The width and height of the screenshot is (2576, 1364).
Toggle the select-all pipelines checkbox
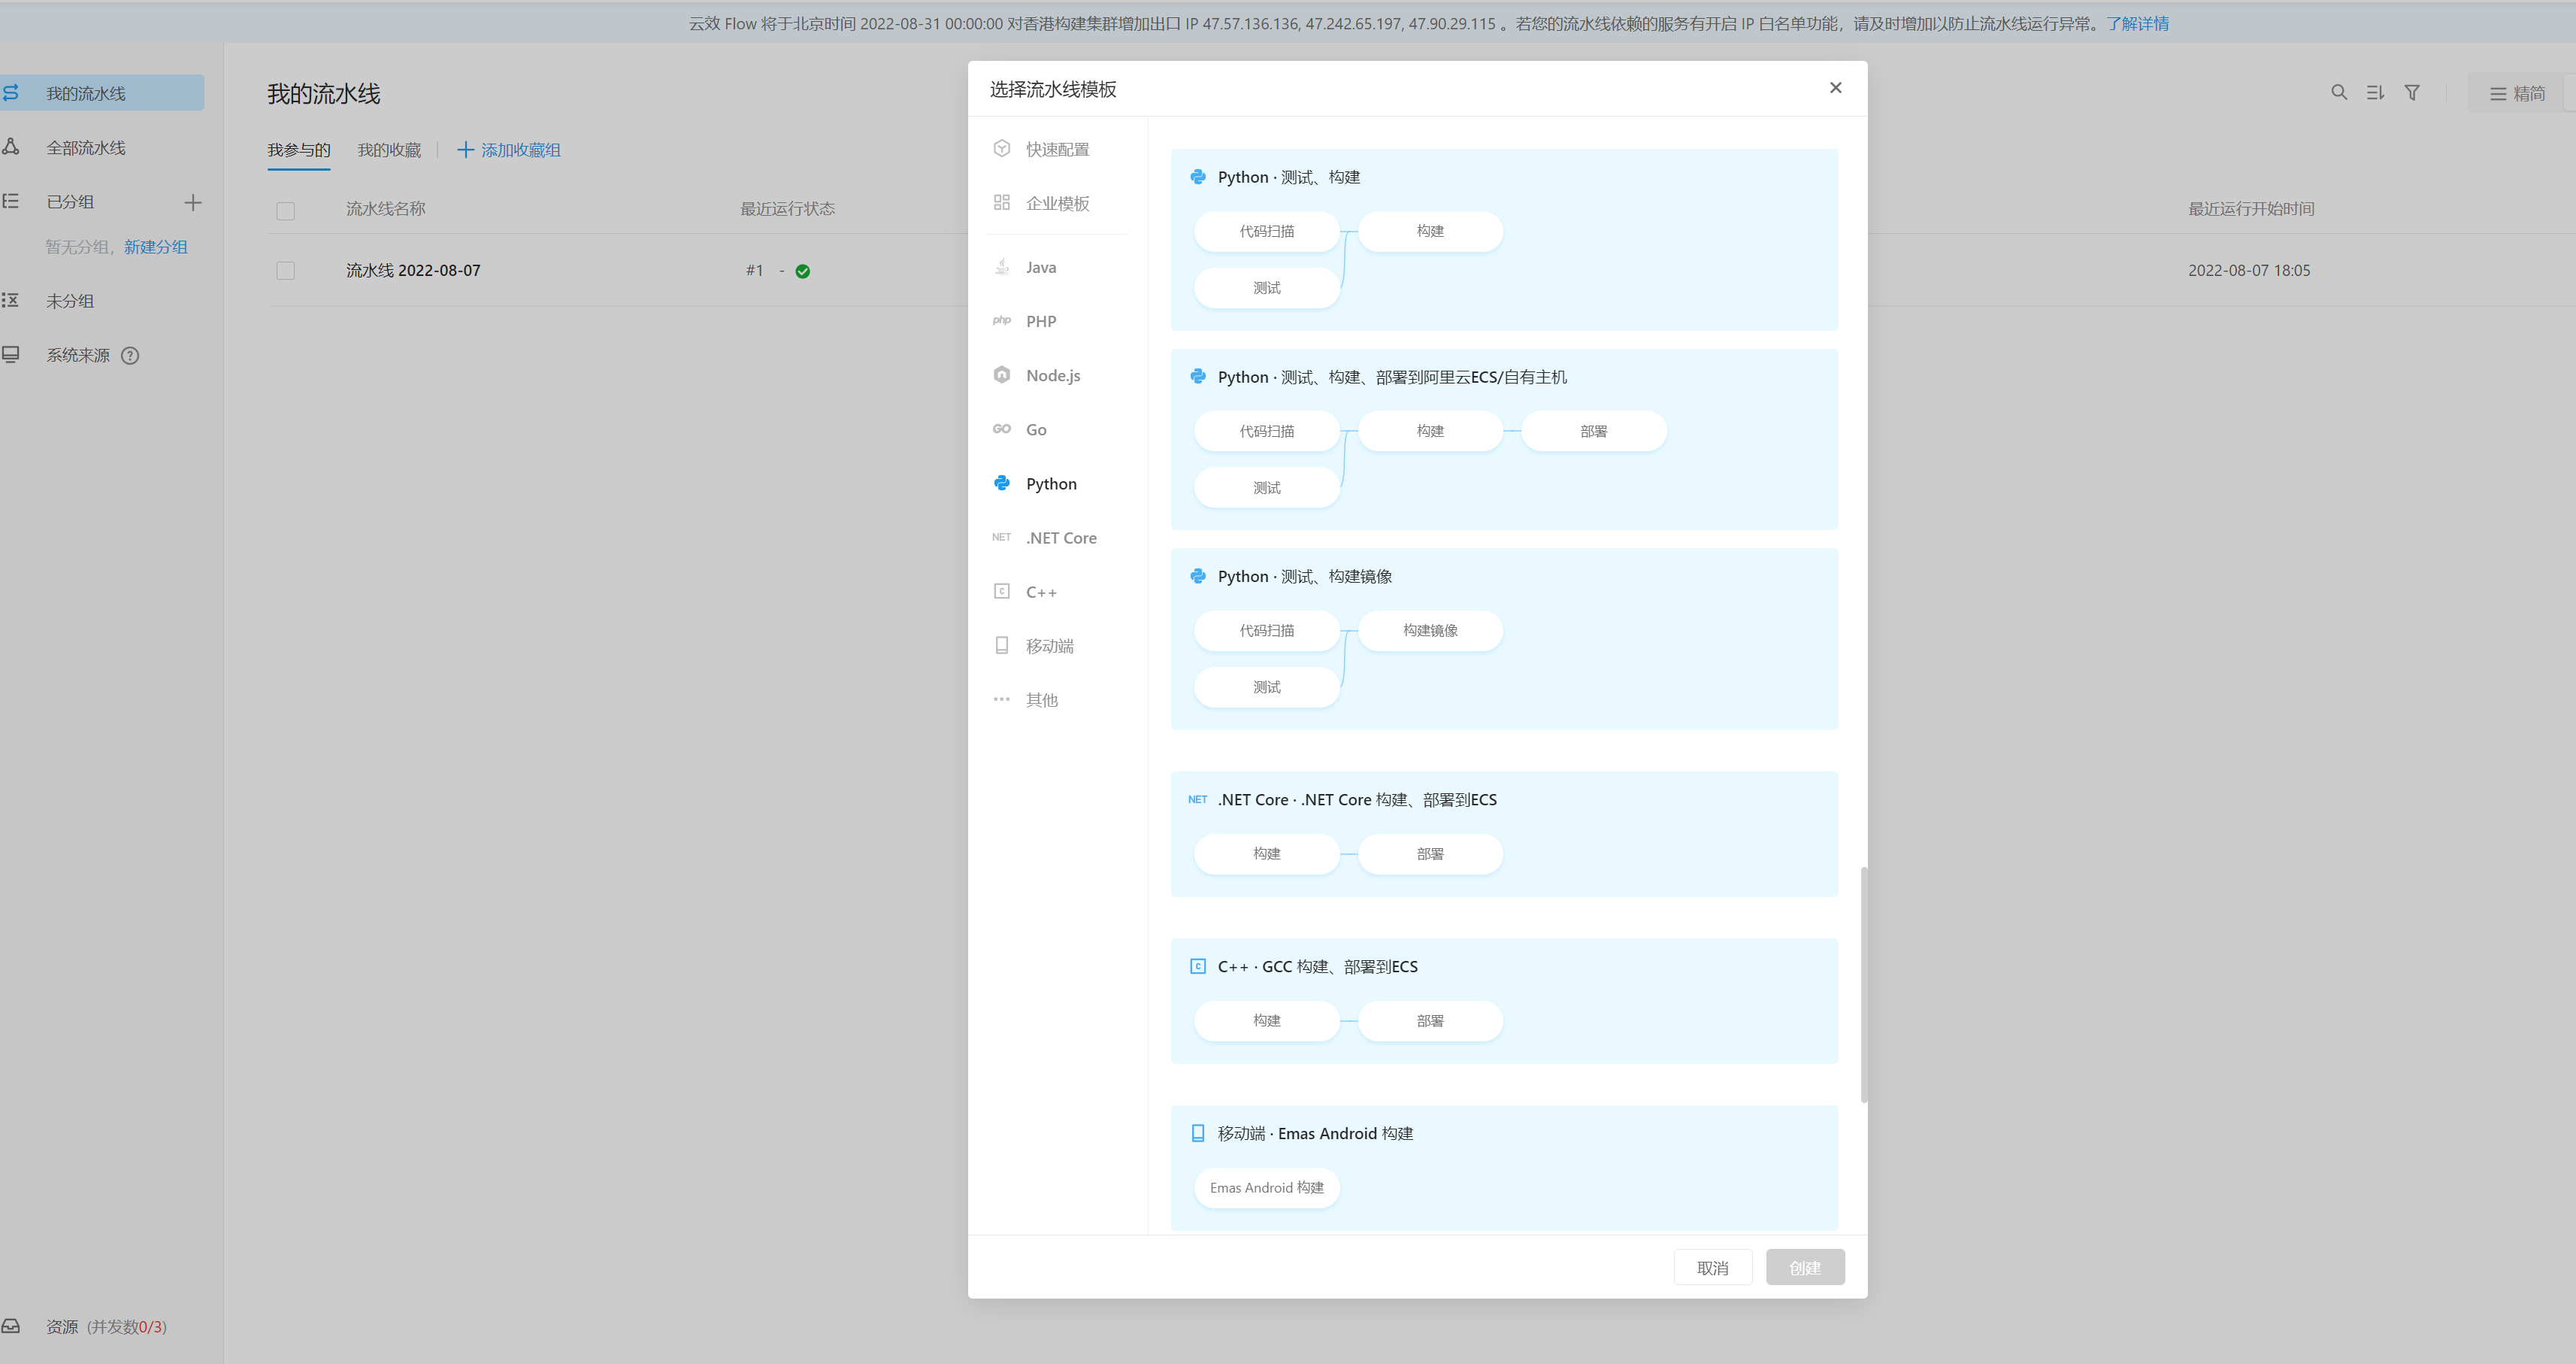[x=286, y=211]
